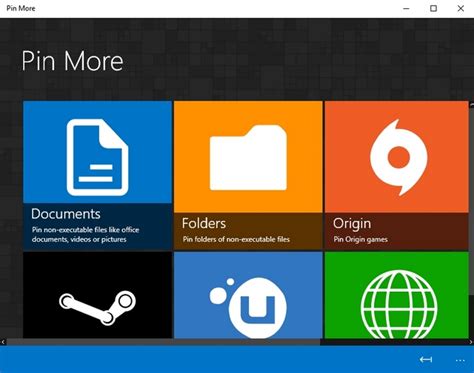Click the Folders tile title text

204,223
